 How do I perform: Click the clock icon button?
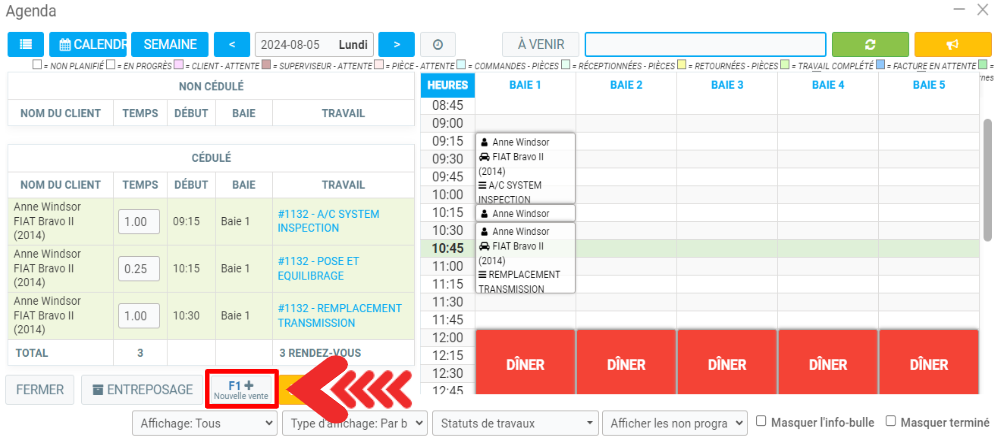coord(438,45)
